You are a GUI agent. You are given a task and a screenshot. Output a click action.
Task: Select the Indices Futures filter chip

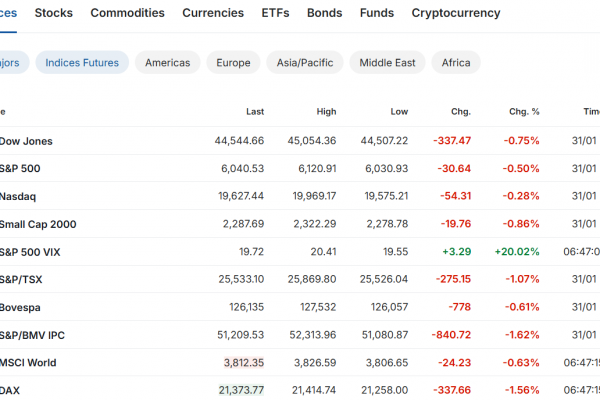pos(82,62)
